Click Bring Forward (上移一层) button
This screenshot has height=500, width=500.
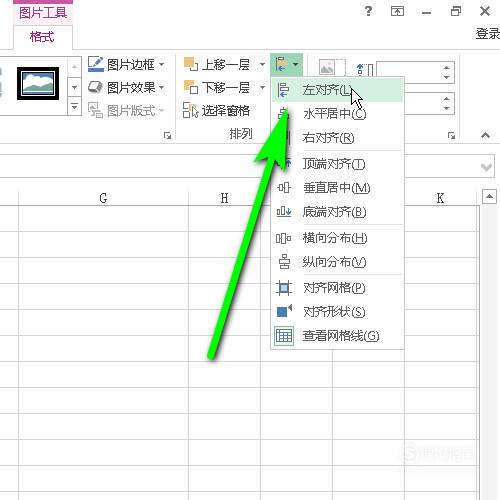tap(217, 64)
